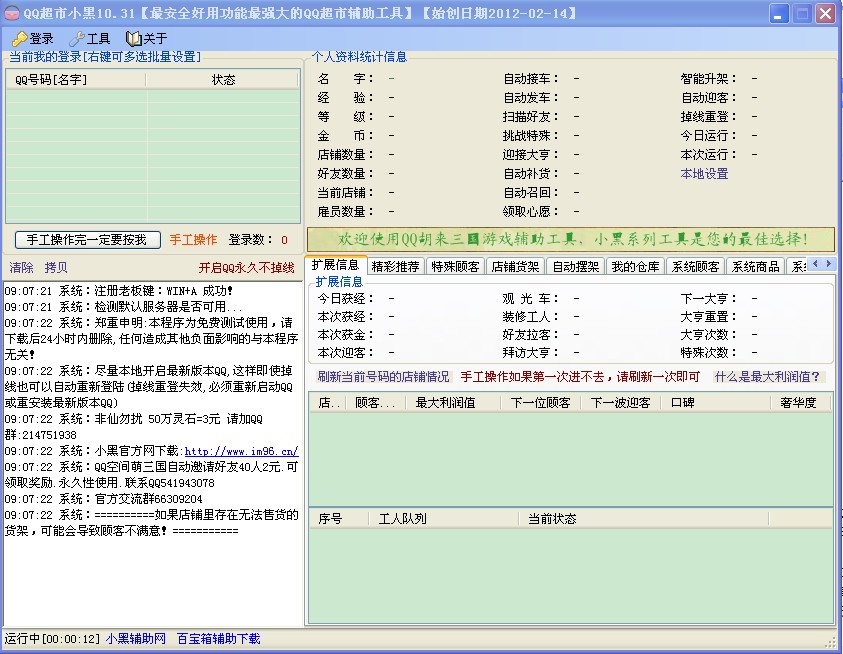
Task: Open the 本地设置 link
Action: (x=704, y=174)
